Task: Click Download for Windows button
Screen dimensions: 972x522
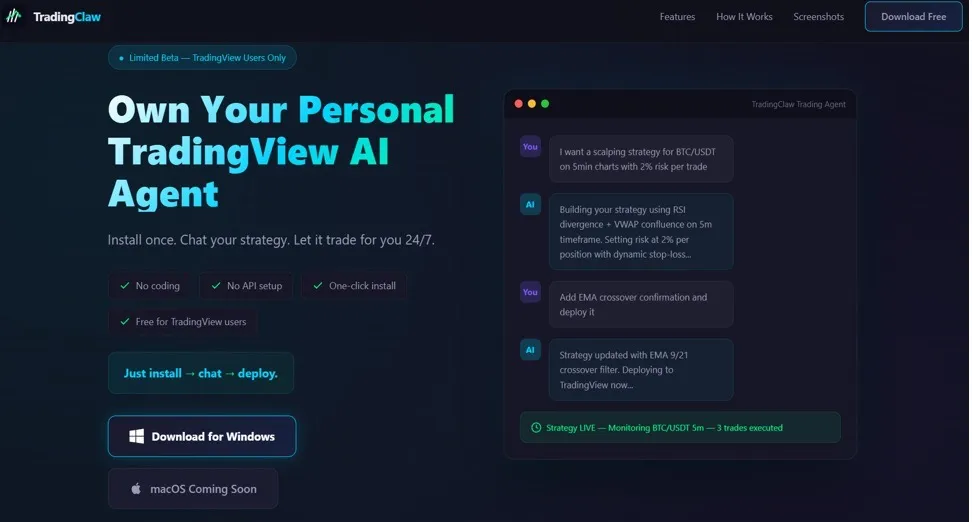Action: tap(202, 436)
